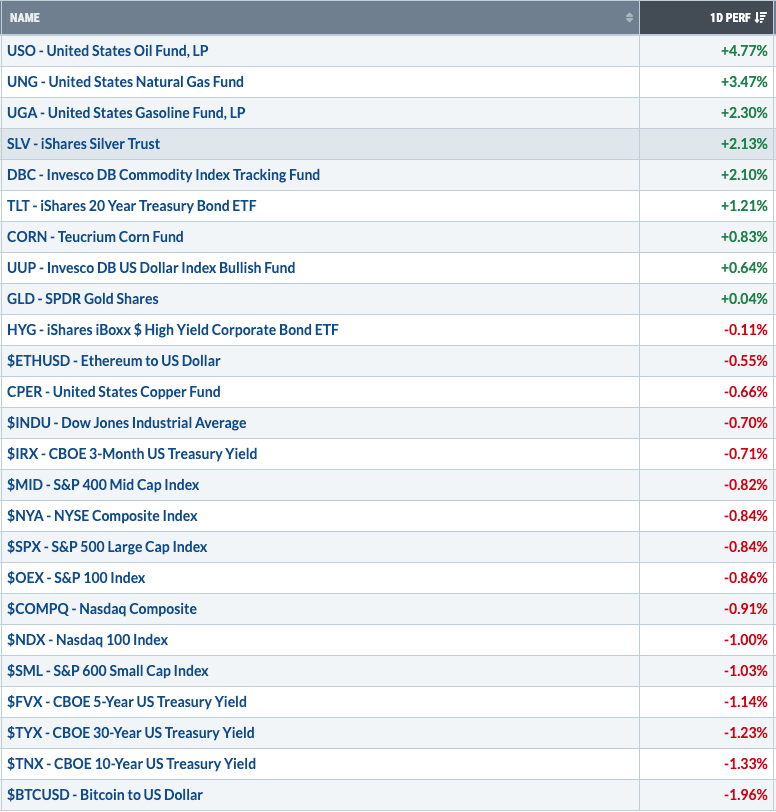The height and width of the screenshot is (812, 776).
Task: Open $IRX - CBOE 3-Month US Treasury Yield
Action: [132, 454]
